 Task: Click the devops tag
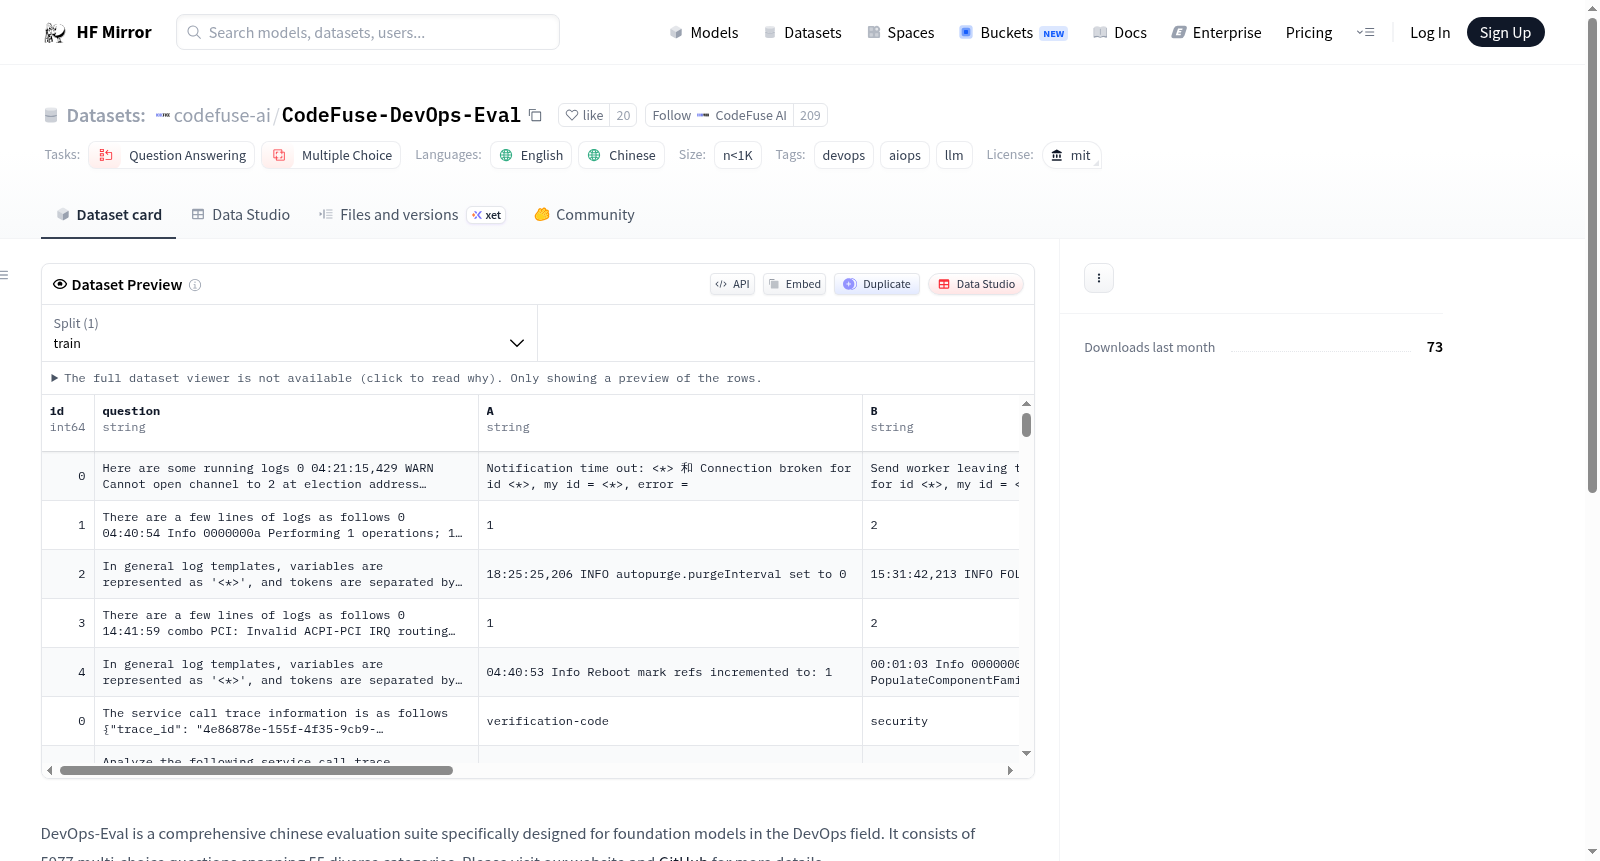[844, 155]
